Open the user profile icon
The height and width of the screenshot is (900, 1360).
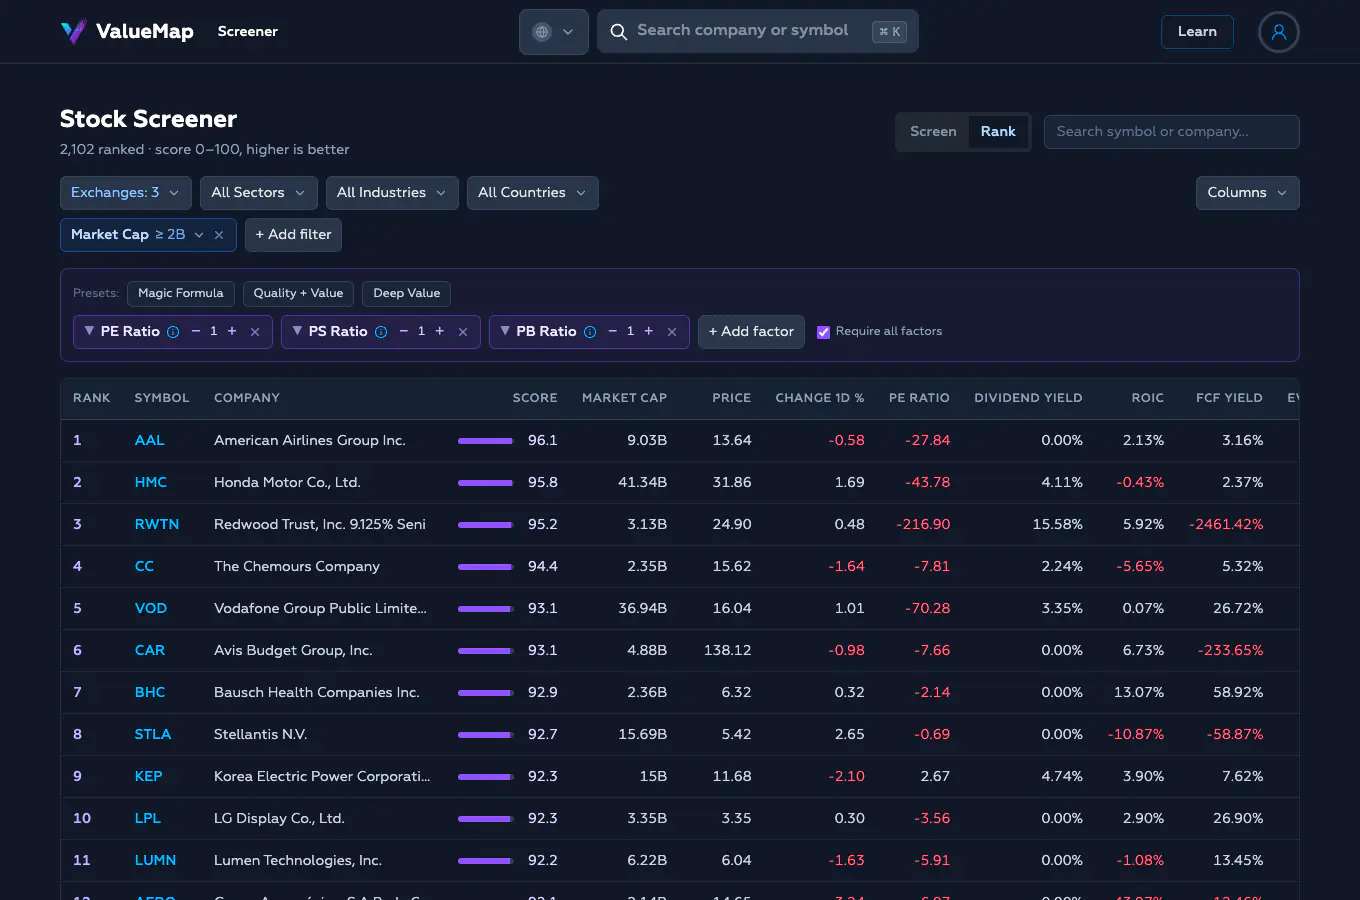coord(1278,32)
